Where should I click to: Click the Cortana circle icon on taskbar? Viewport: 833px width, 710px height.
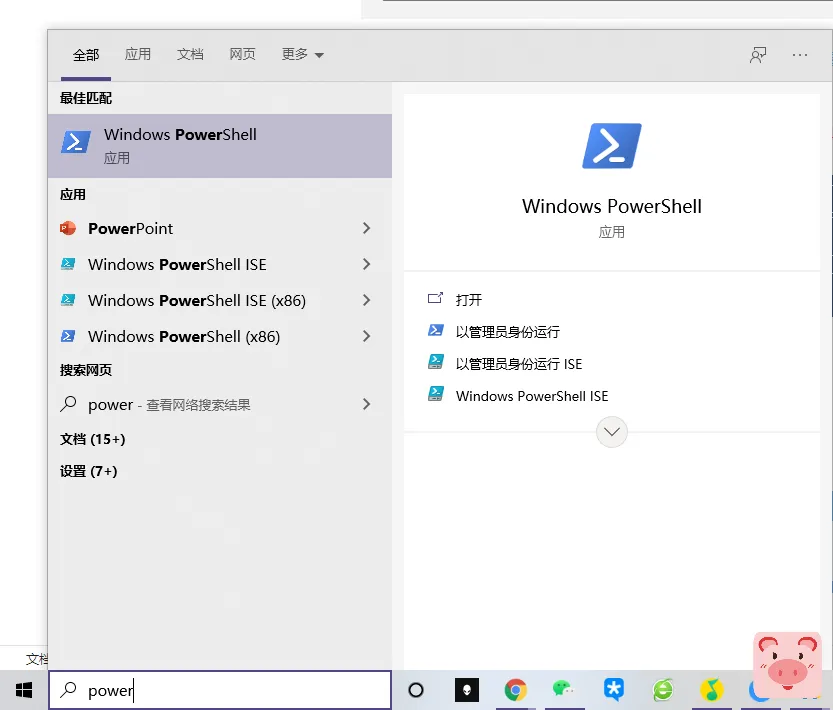coord(415,690)
